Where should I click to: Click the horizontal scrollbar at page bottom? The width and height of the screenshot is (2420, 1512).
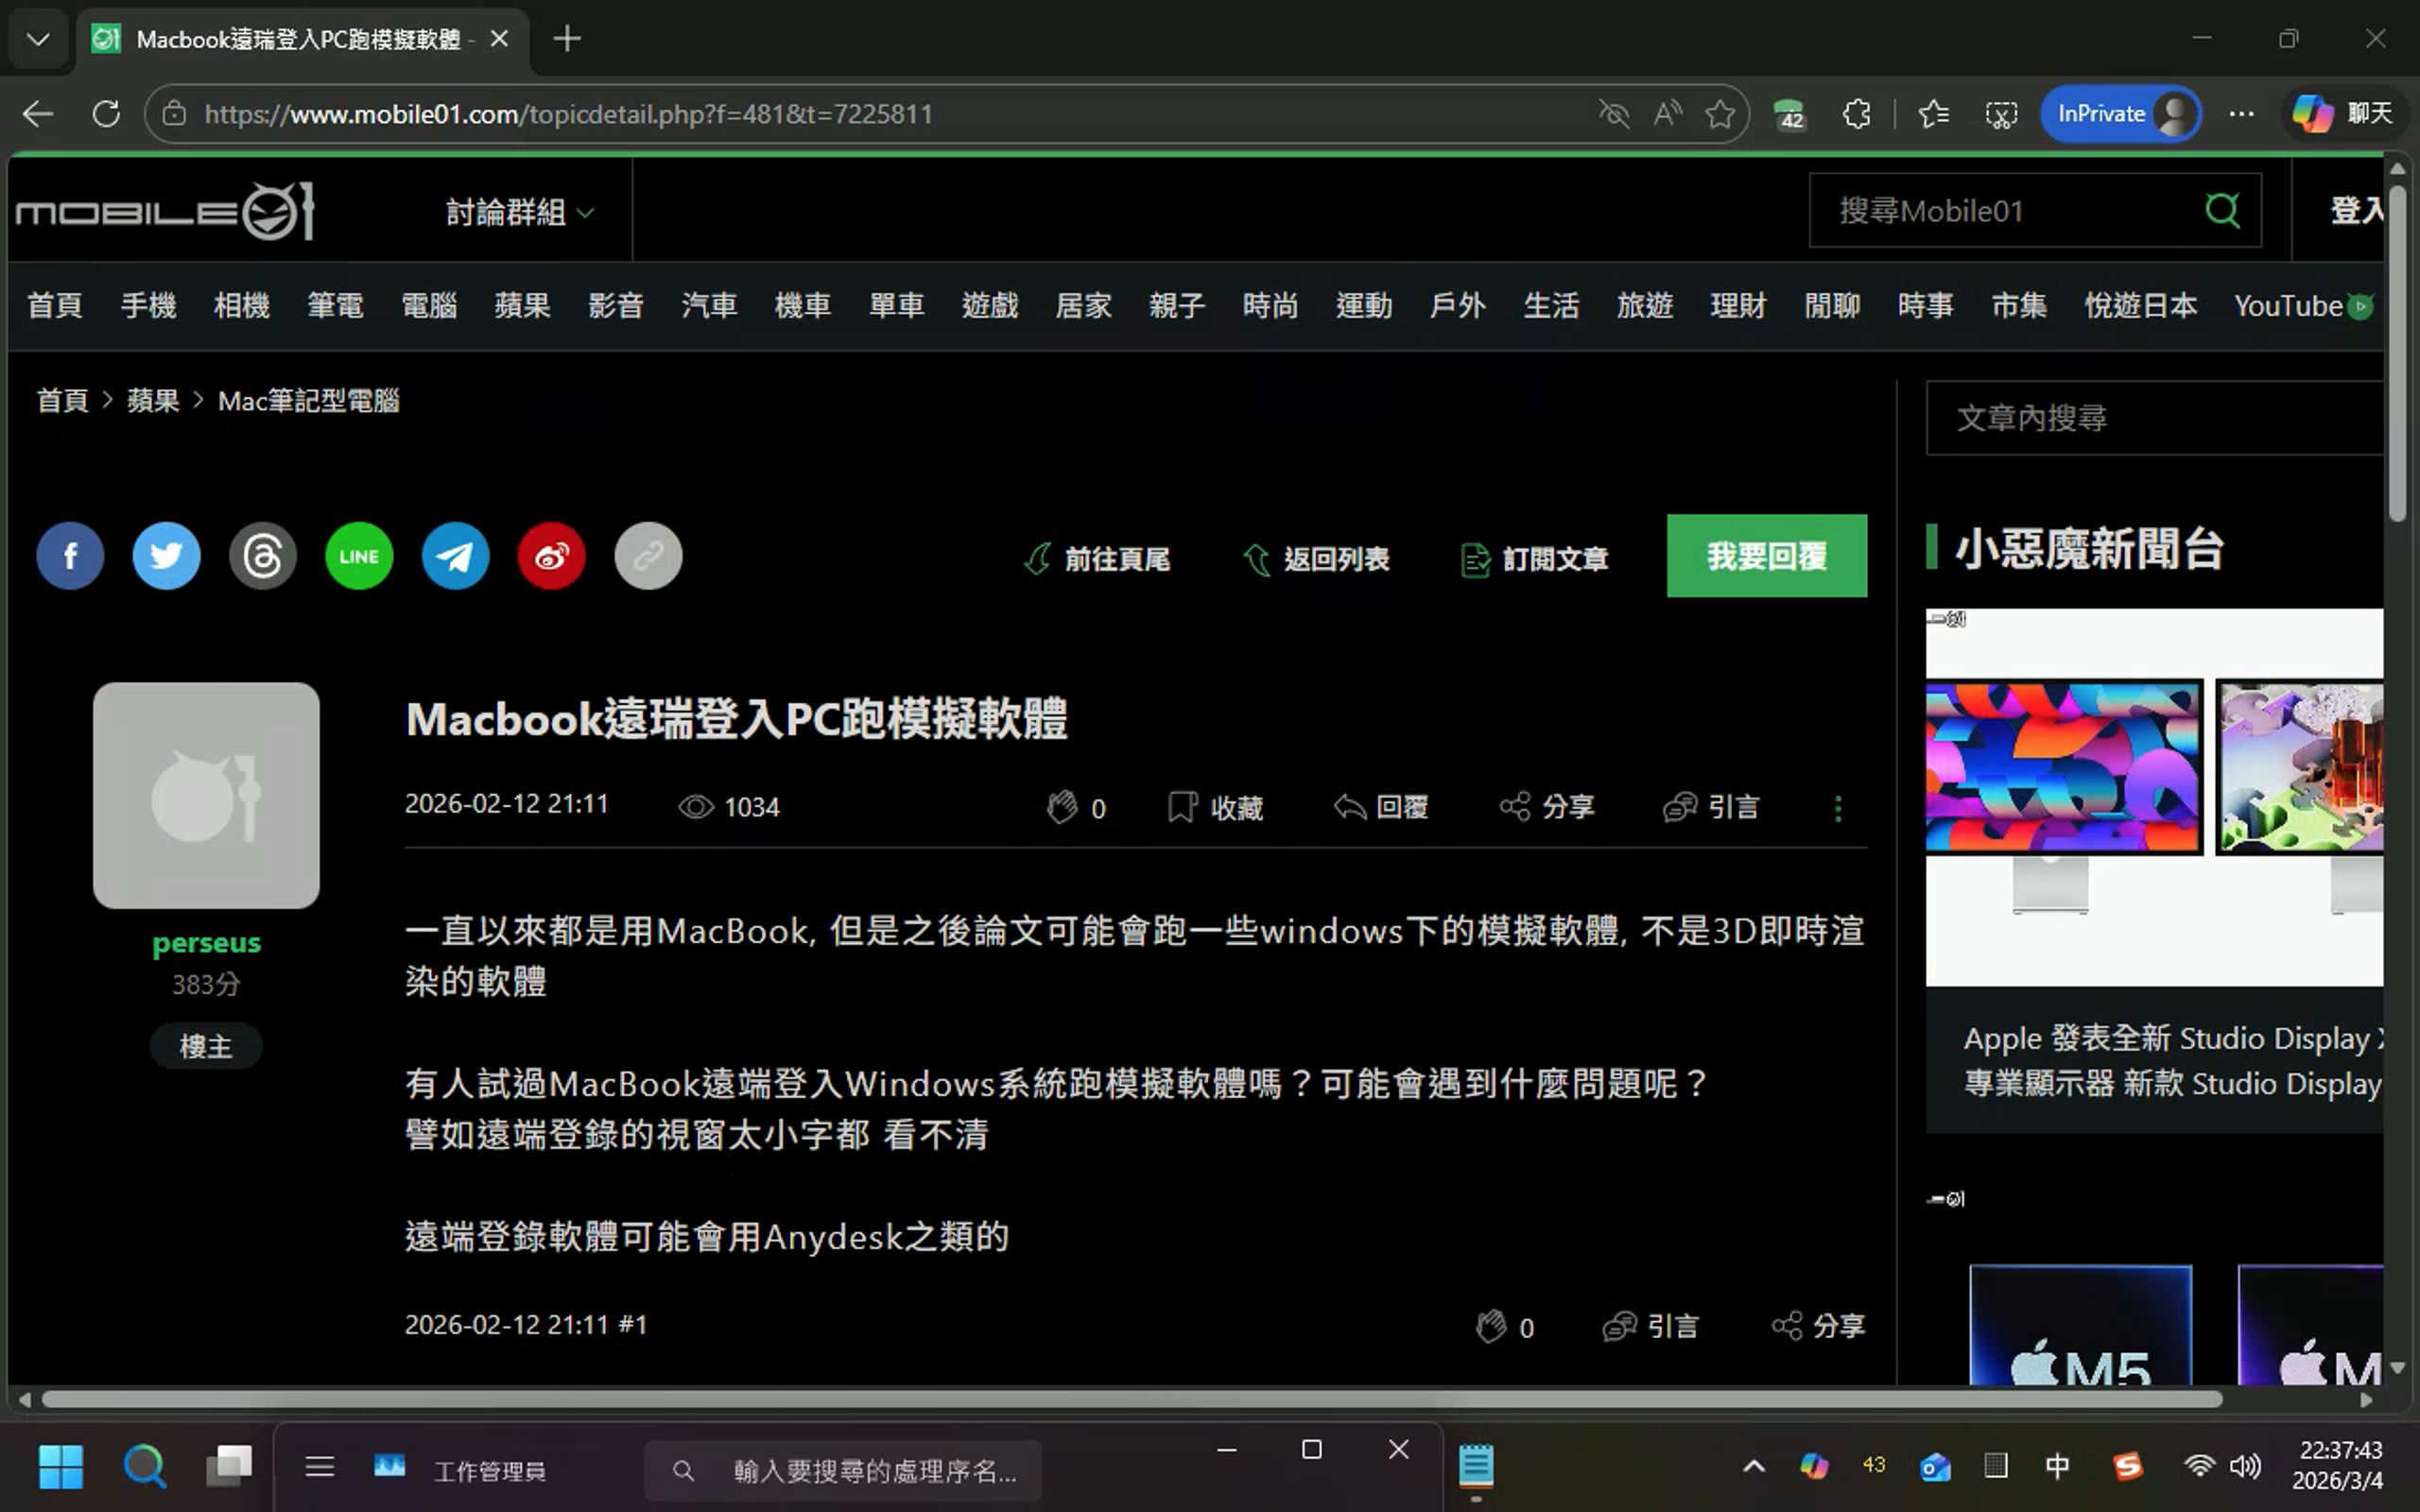pyautogui.click(x=1130, y=1399)
